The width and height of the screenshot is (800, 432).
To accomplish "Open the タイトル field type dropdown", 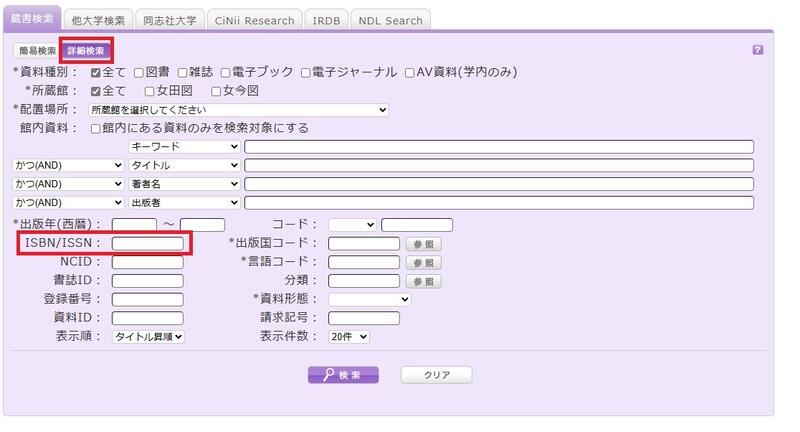I will coord(184,165).
